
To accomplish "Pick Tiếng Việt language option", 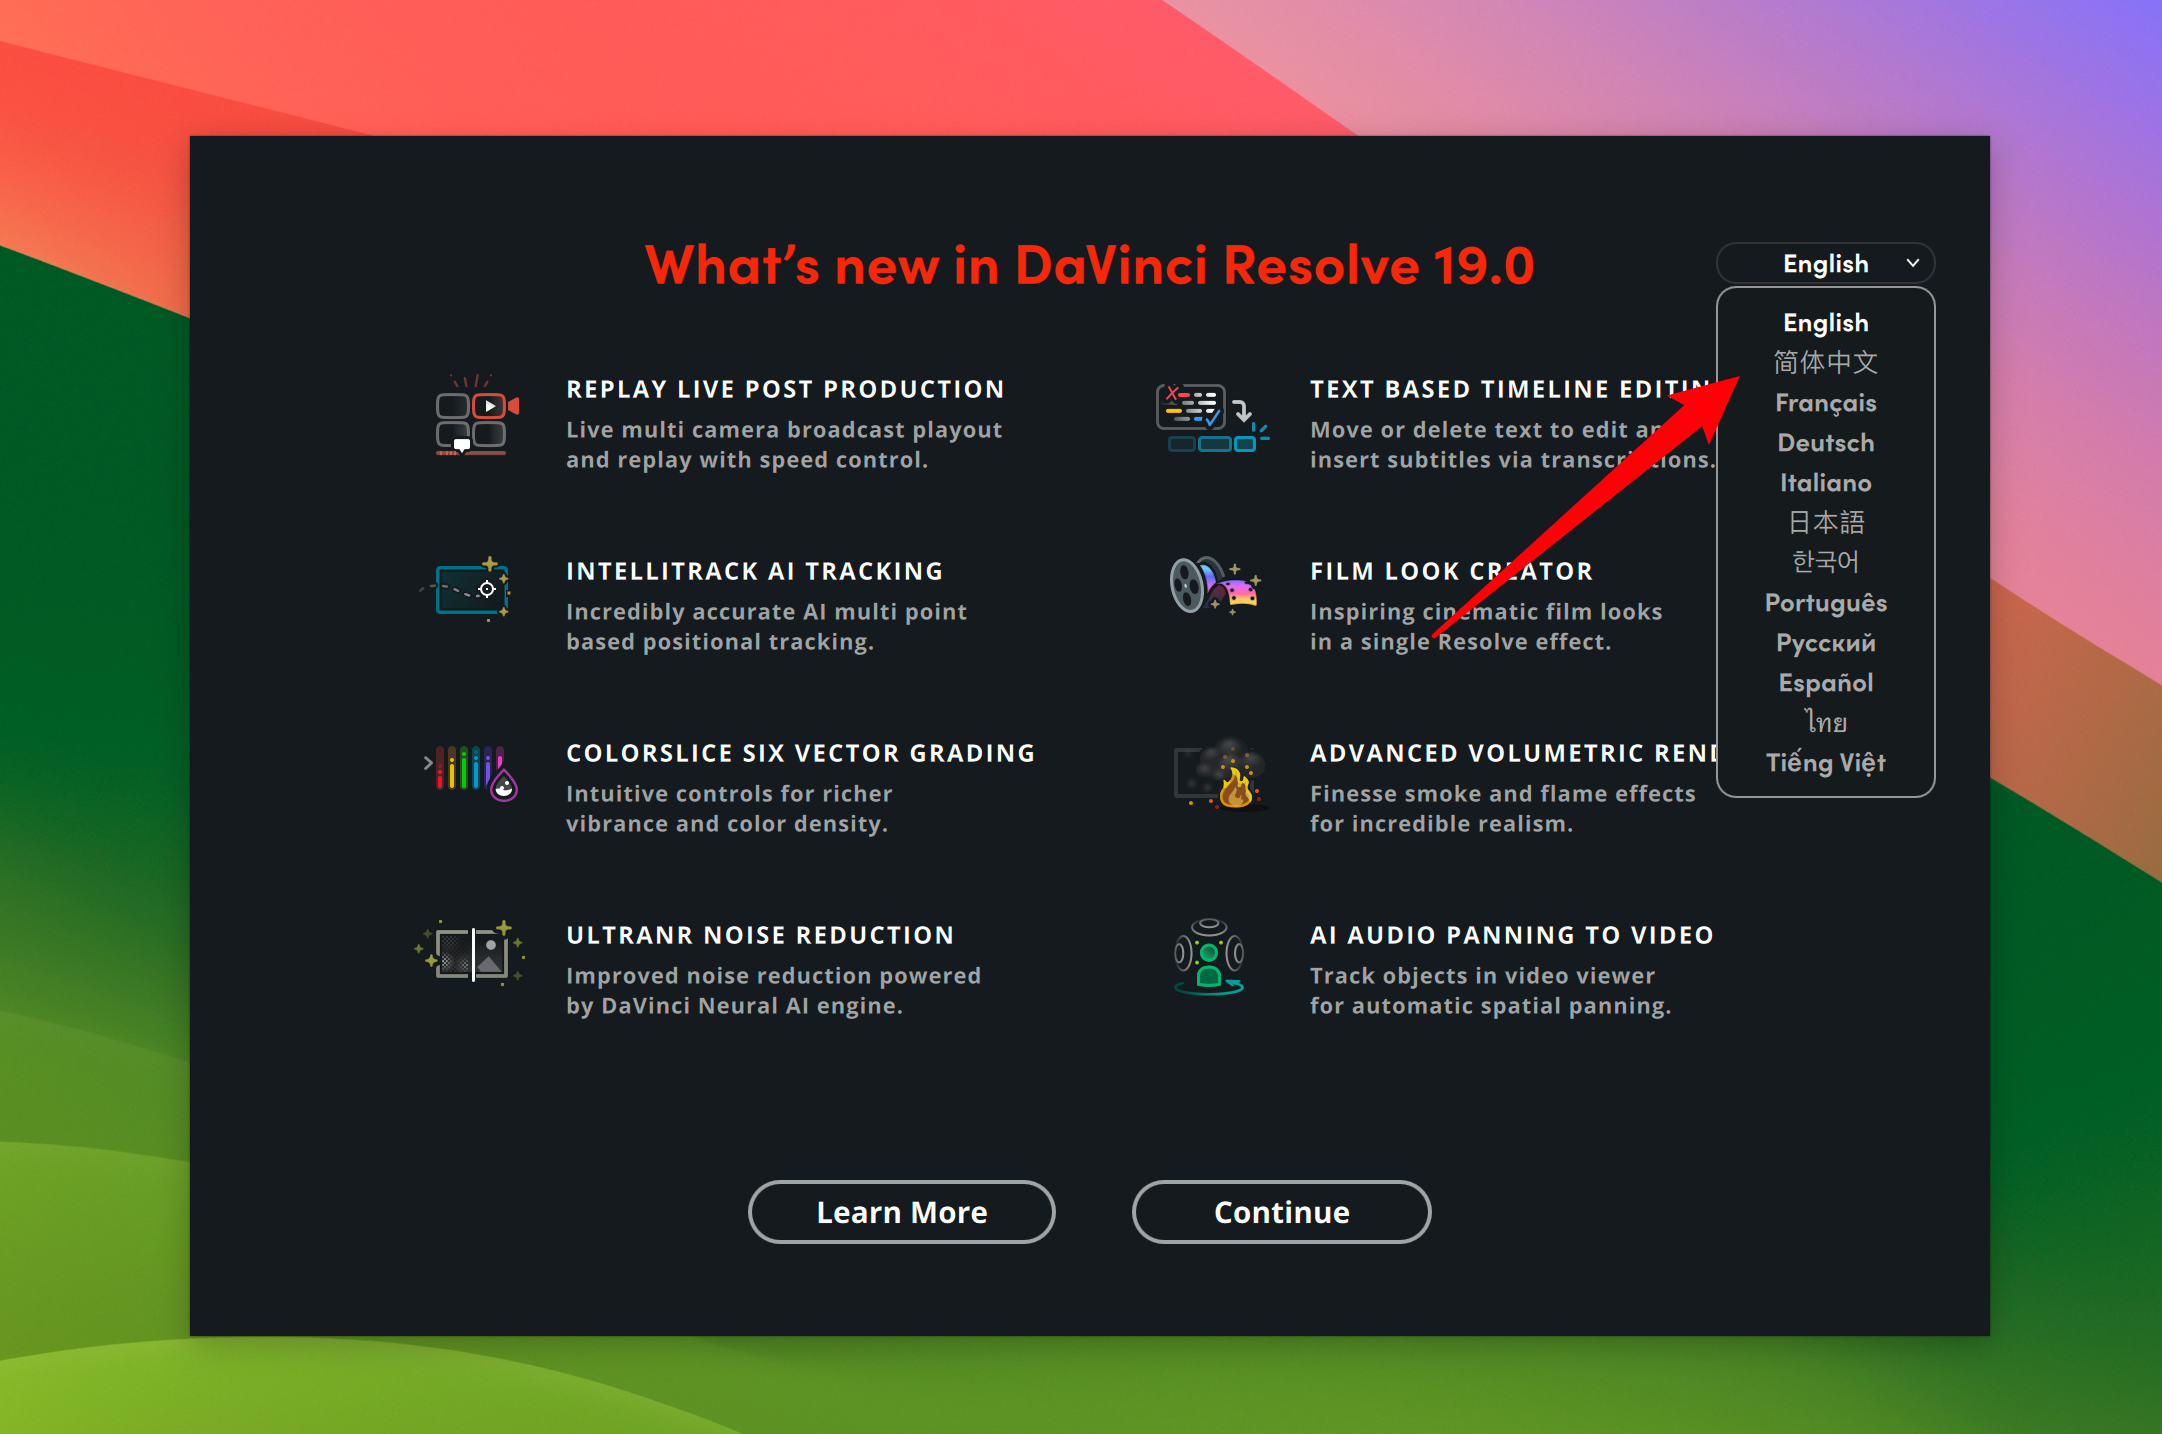I will click(1825, 763).
